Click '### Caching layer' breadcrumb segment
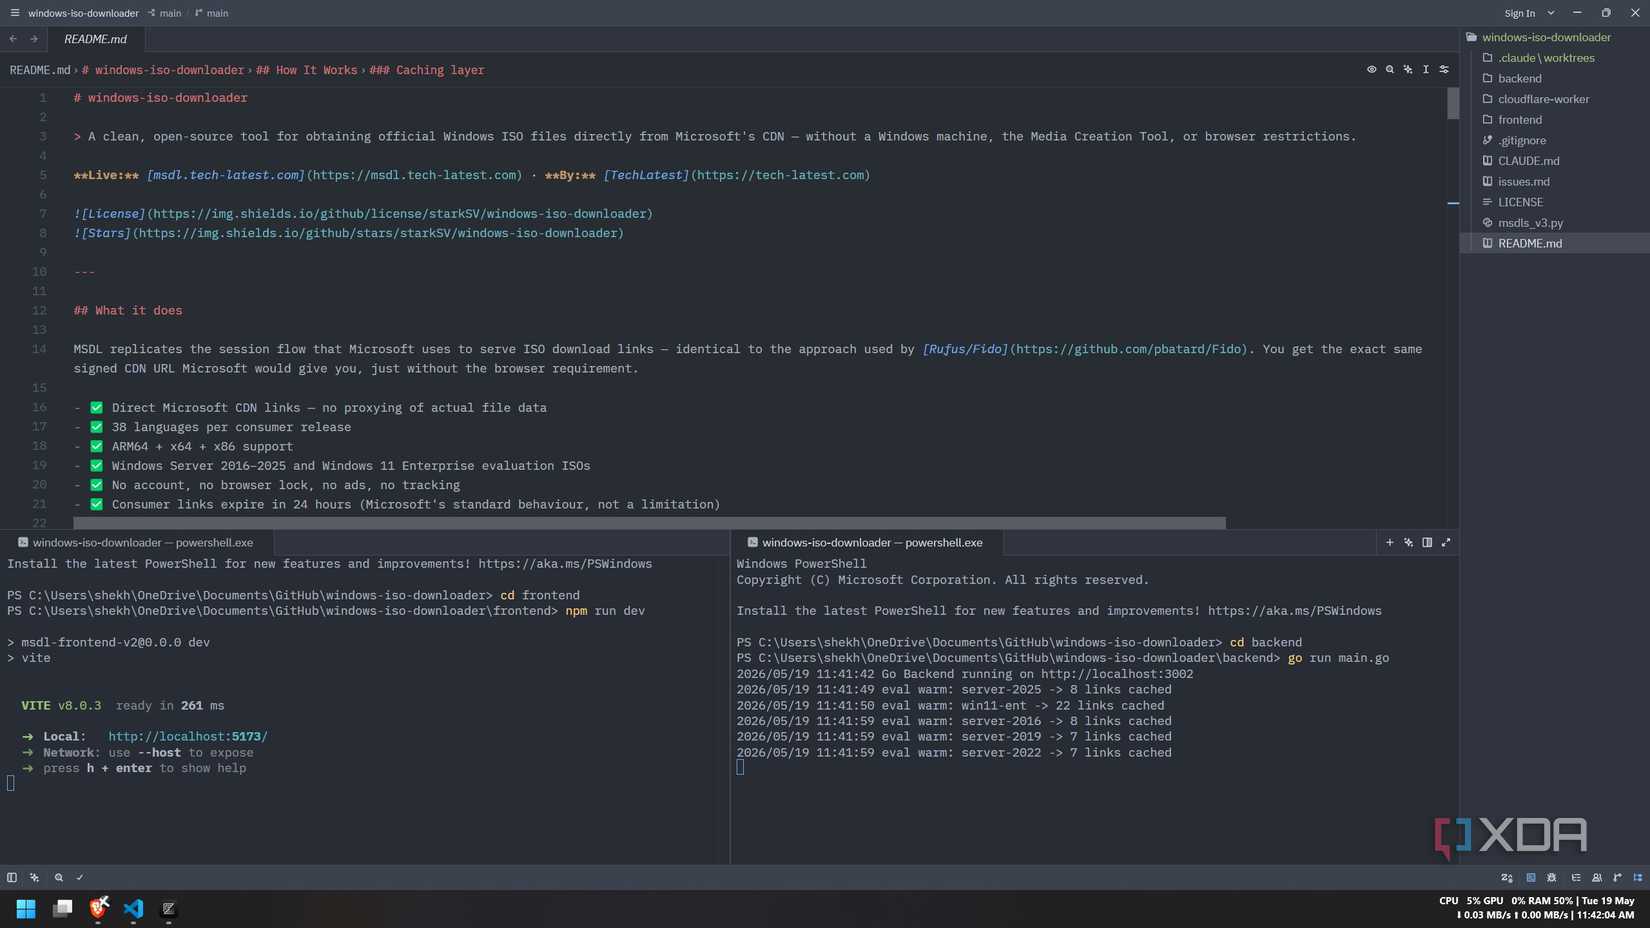 427,70
